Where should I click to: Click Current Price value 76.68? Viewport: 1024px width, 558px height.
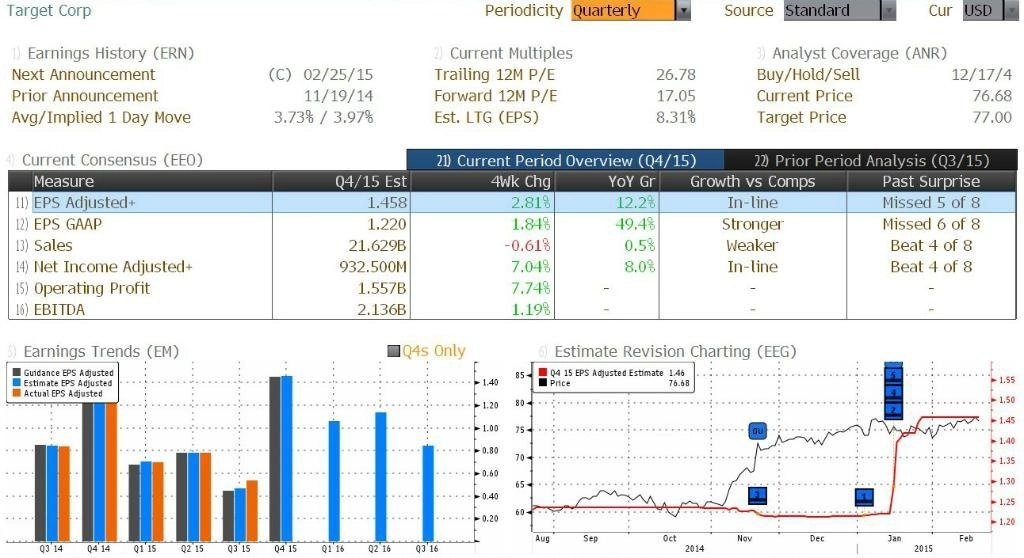992,96
